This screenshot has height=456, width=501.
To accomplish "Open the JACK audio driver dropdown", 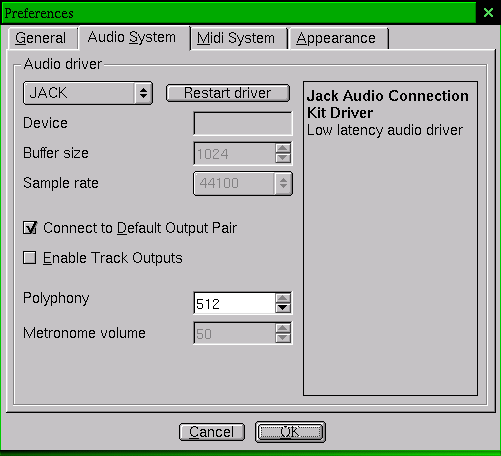I will (88, 93).
